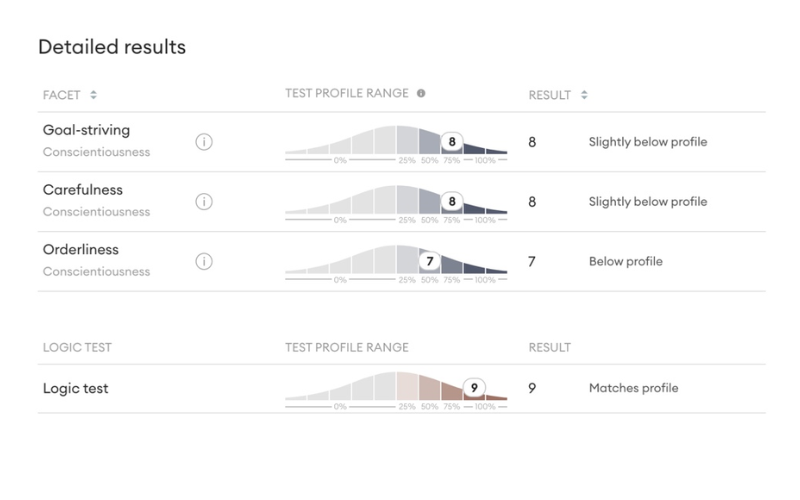This screenshot has width=800, height=500.
Task: Select the Goal-striving facet name
Action: click(x=86, y=131)
